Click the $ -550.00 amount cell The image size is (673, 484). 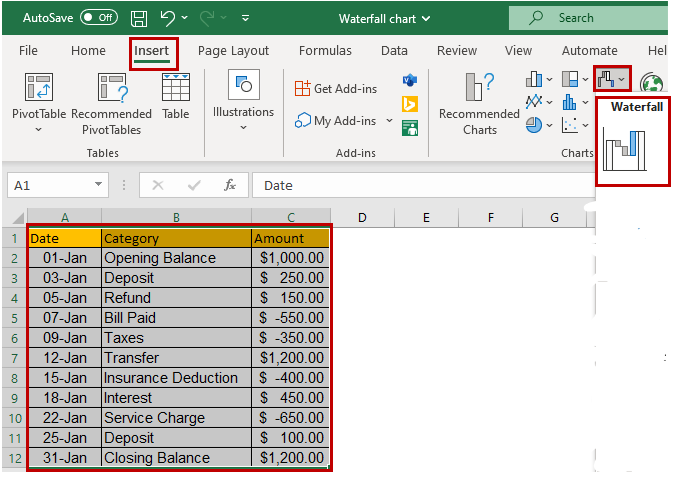(x=291, y=318)
